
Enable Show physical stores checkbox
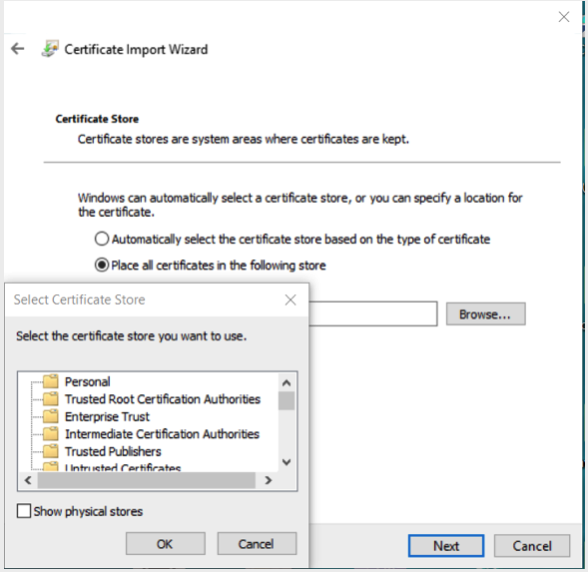pos(24,511)
